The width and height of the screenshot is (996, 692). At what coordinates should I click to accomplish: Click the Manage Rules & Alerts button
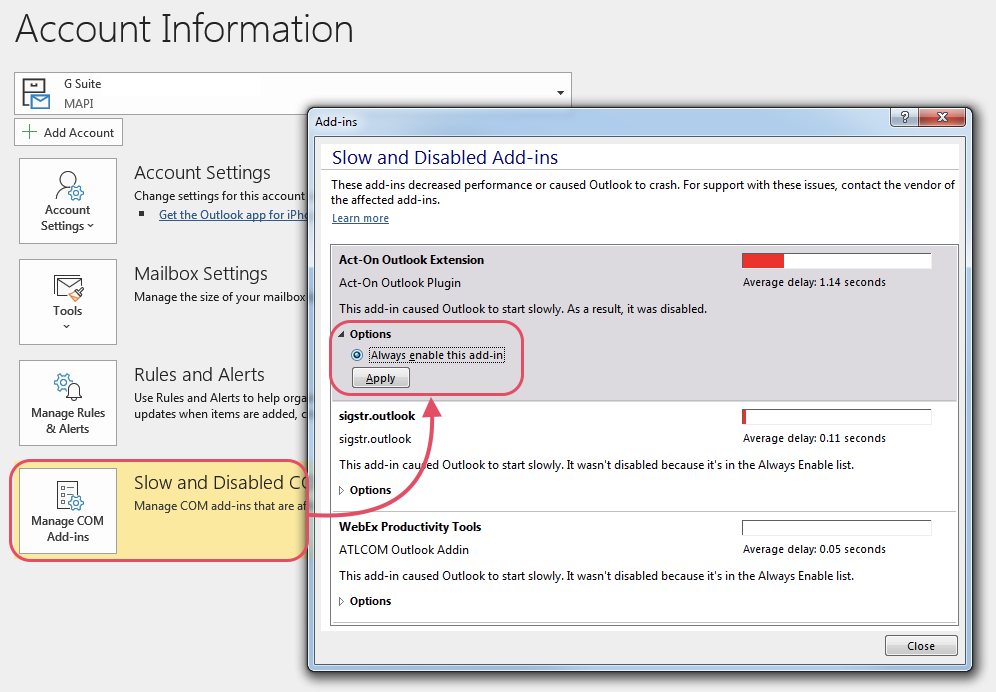click(x=68, y=403)
